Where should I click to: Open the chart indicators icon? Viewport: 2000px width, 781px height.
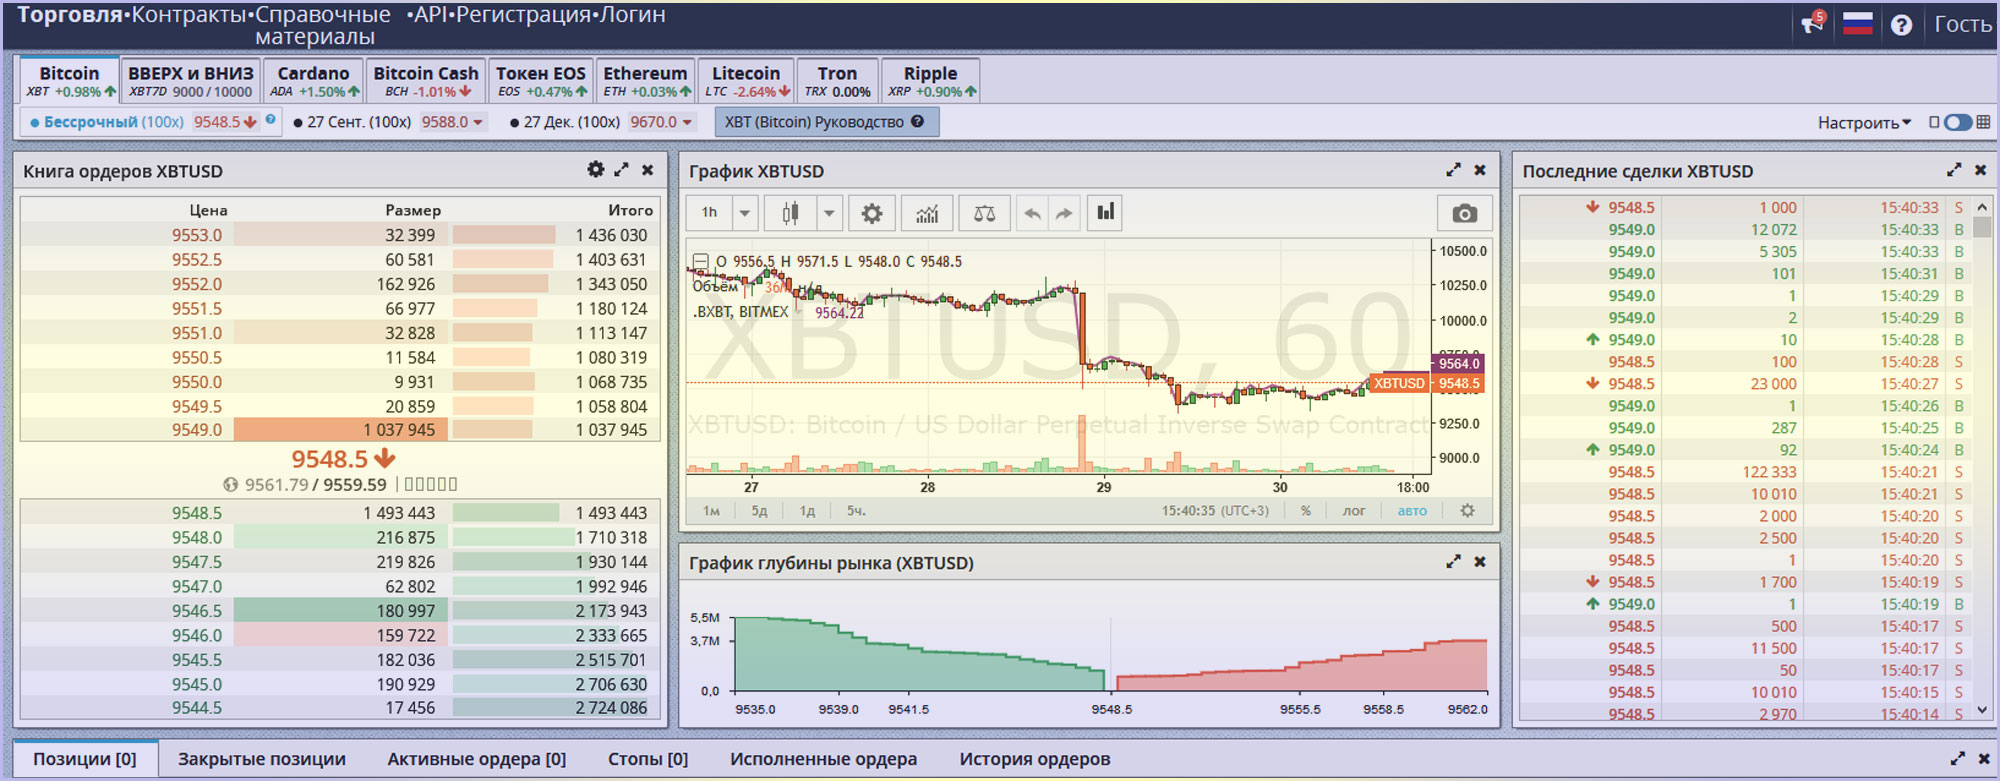pyautogui.click(x=927, y=213)
